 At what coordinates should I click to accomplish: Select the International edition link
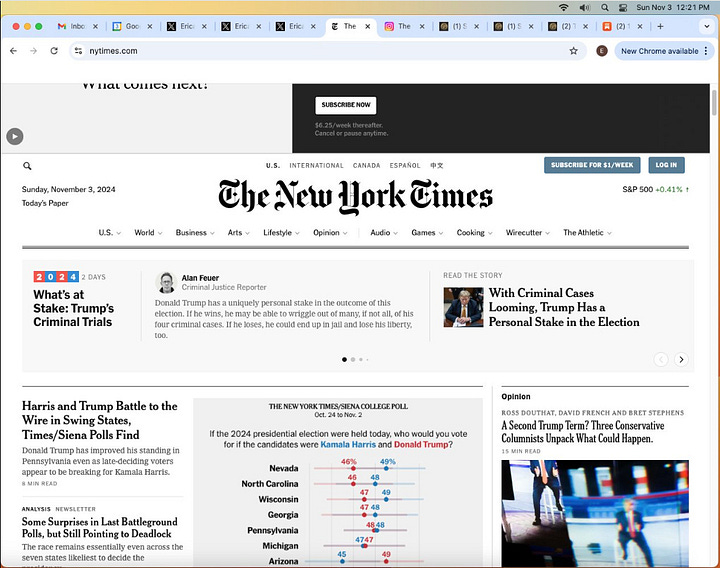coord(316,165)
